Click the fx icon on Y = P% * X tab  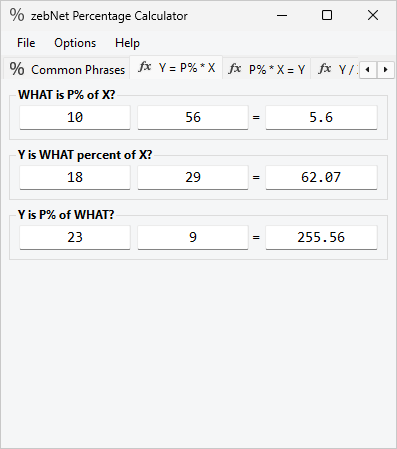[145, 67]
